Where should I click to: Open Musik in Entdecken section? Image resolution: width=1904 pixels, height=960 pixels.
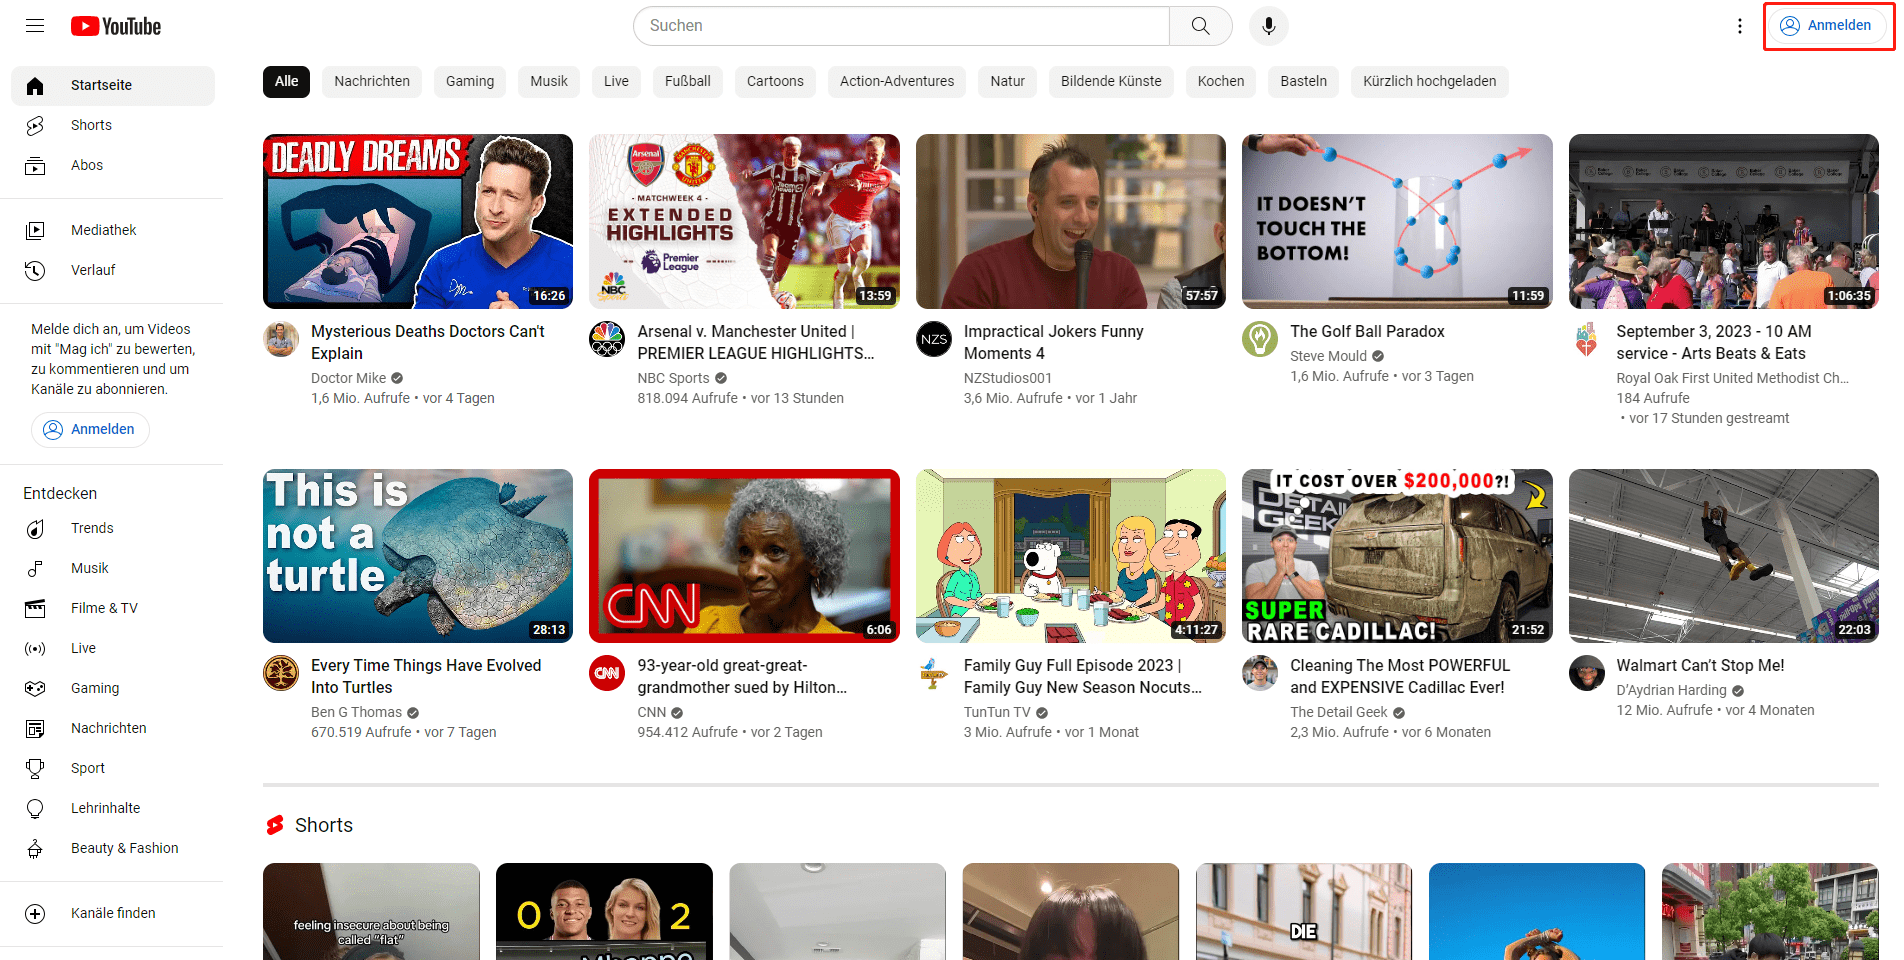pyautogui.click(x=113, y=568)
